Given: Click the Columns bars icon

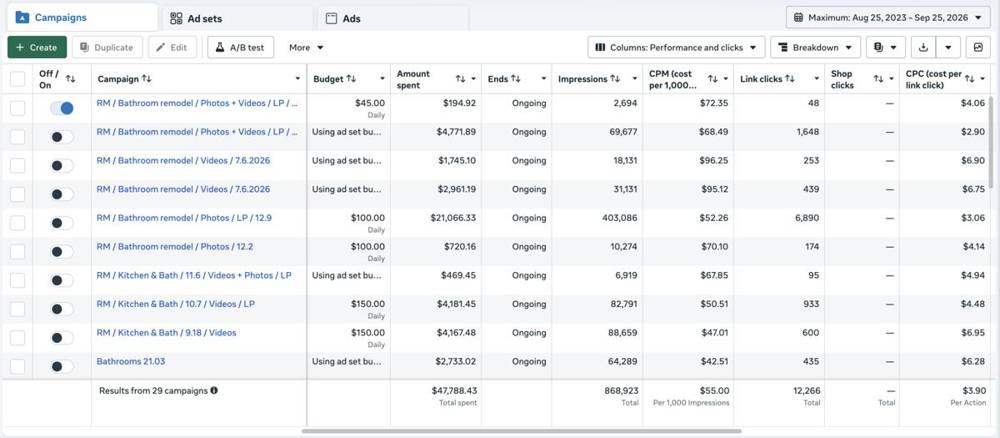Looking at the screenshot, I should (600, 47).
